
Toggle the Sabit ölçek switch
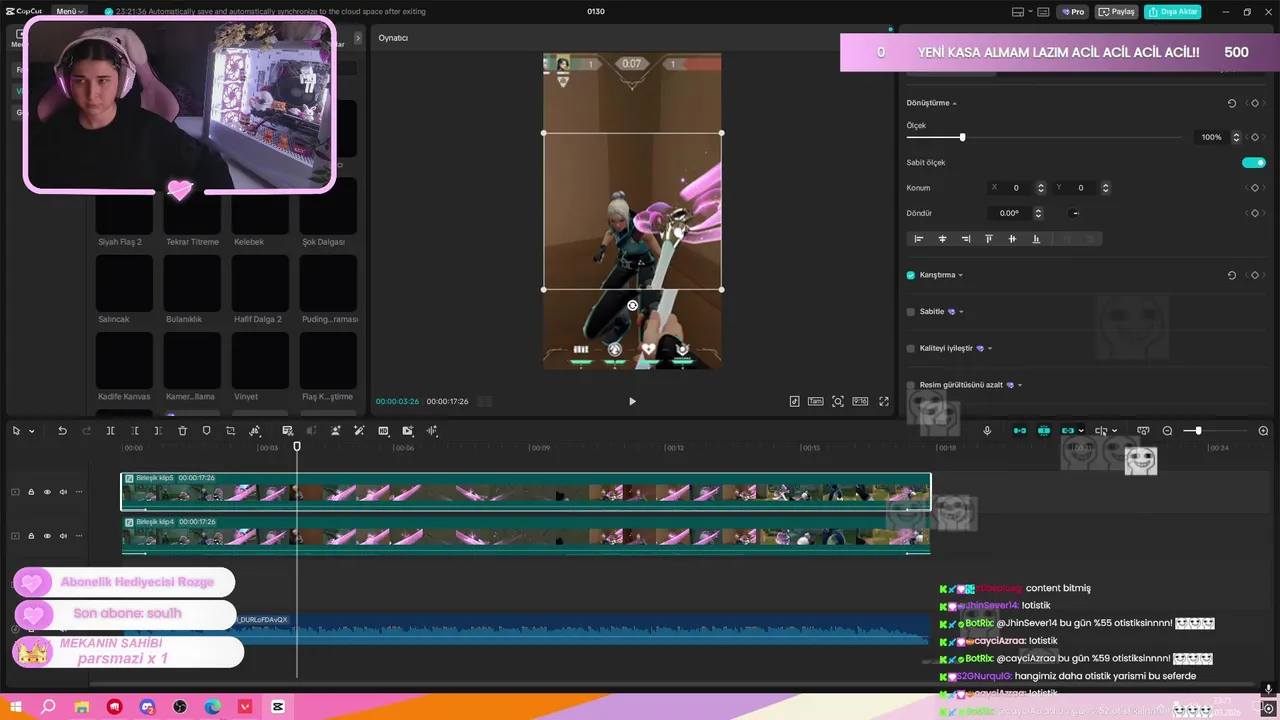tap(1253, 162)
